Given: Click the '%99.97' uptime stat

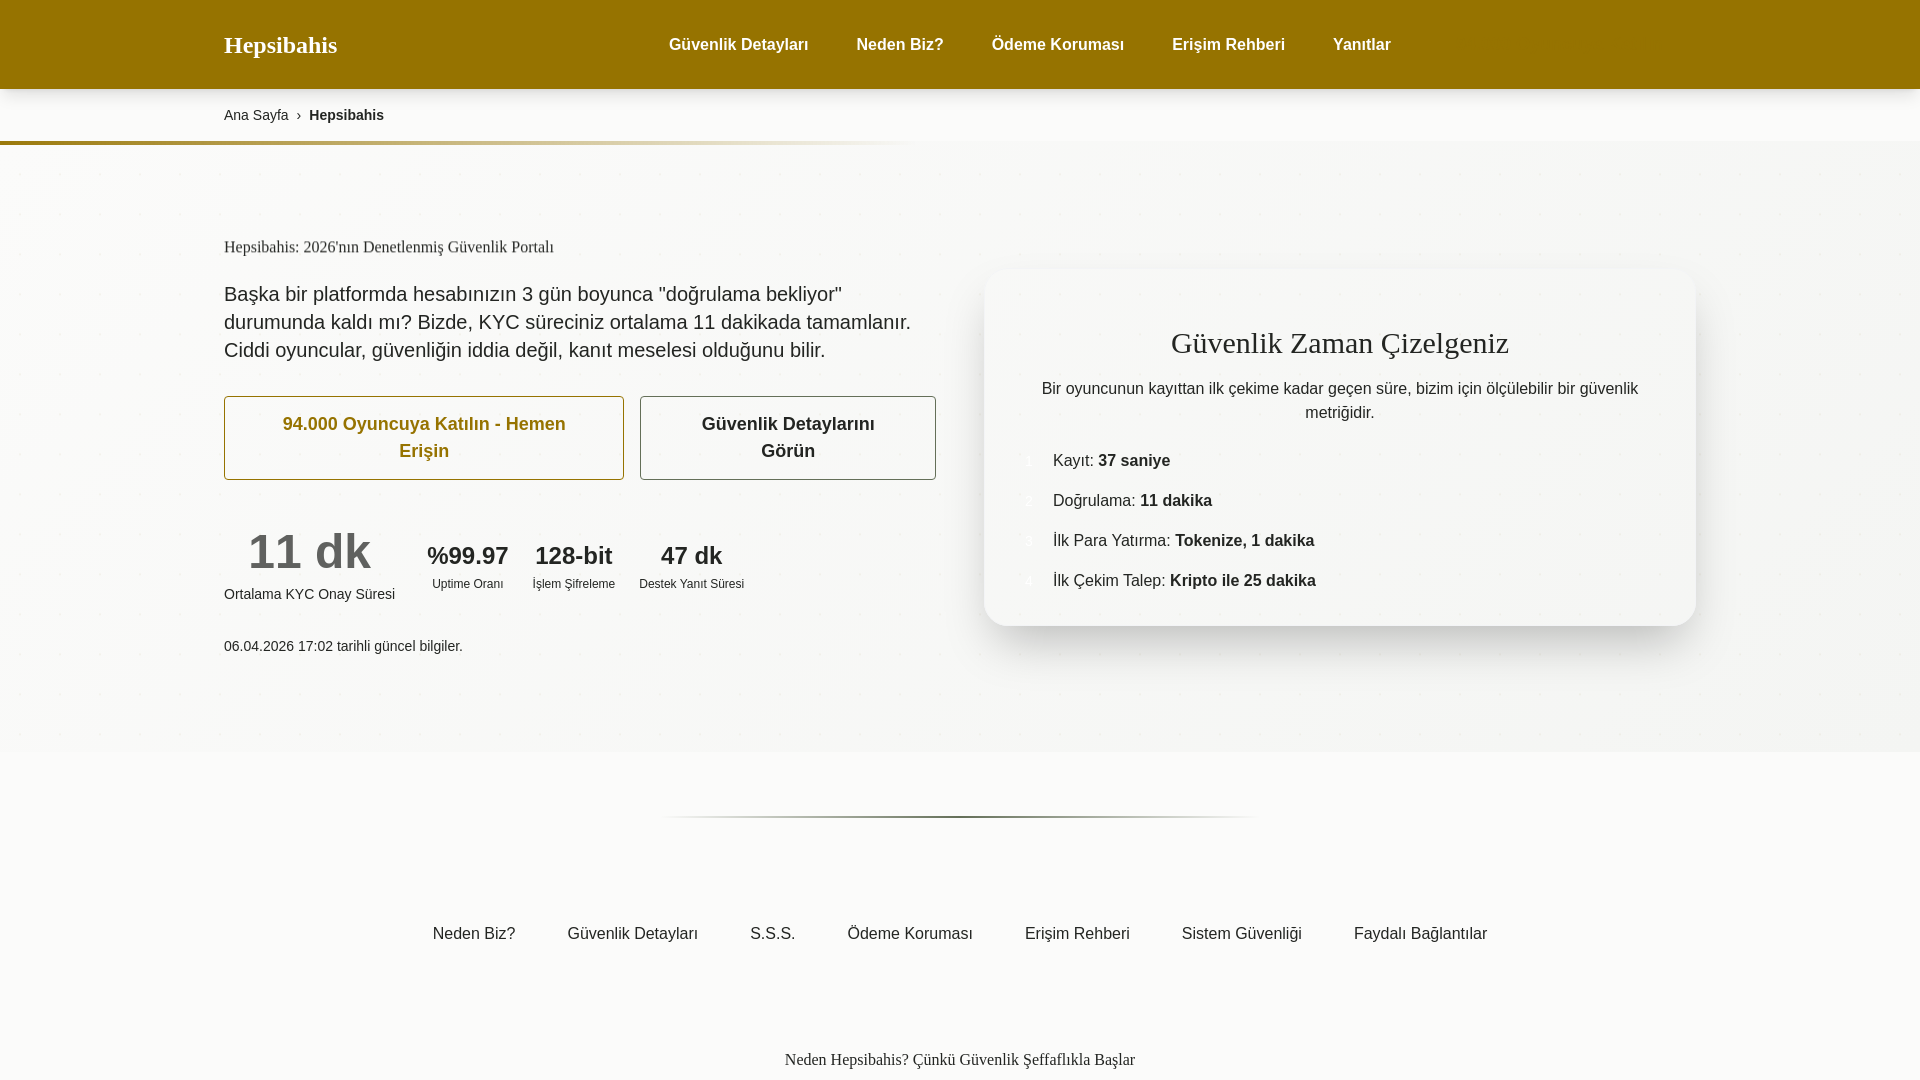Looking at the screenshot, I should click(467, 556).
